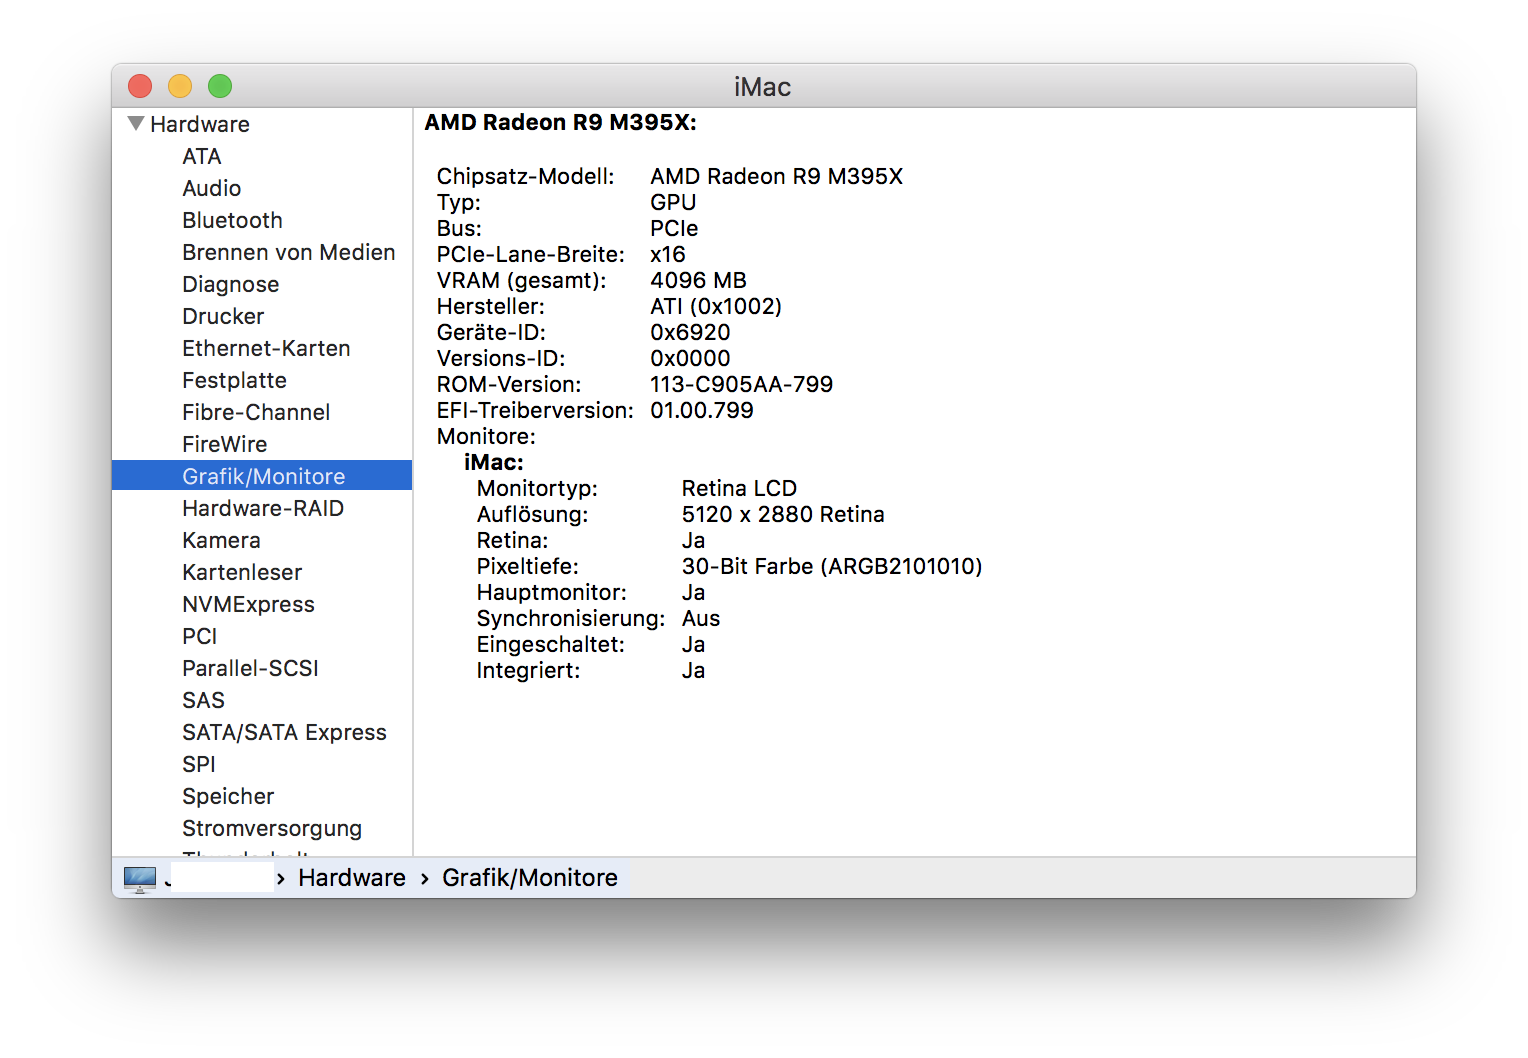Click the 0x6920 Geräte-ID value

click(690, 332)
